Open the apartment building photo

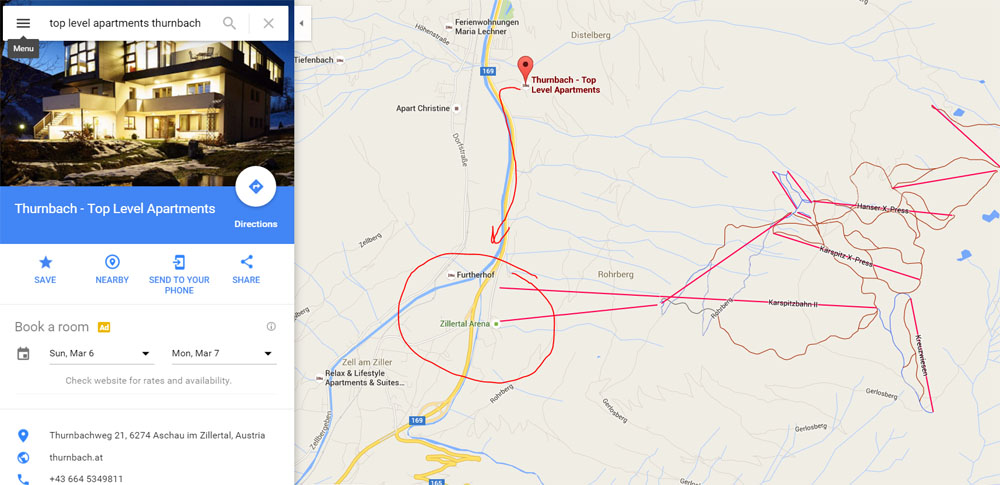click(x=147, y=114)
